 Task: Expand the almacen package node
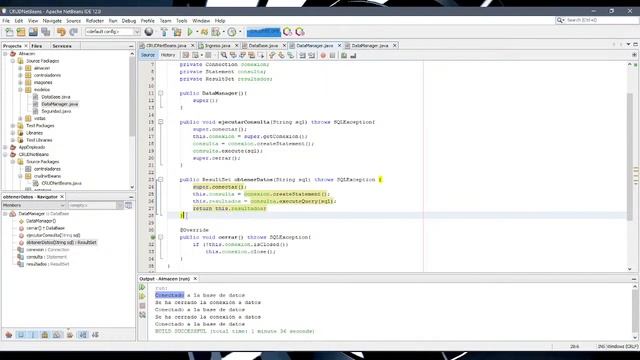coord(20,68)
